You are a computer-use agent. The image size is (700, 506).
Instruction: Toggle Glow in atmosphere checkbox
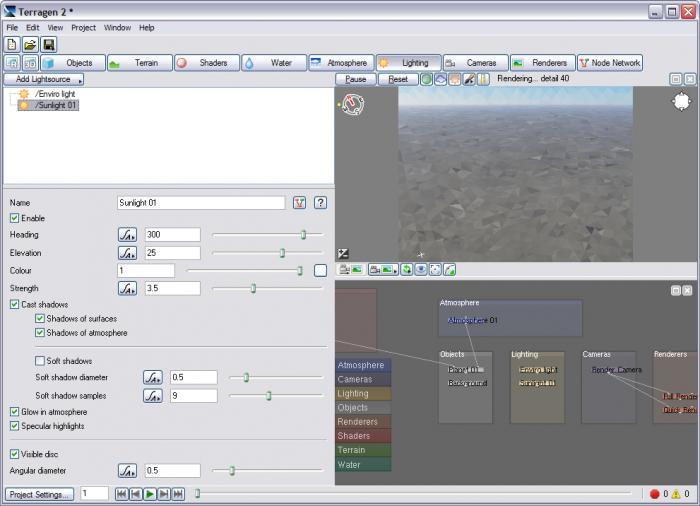tap(14, 412)
